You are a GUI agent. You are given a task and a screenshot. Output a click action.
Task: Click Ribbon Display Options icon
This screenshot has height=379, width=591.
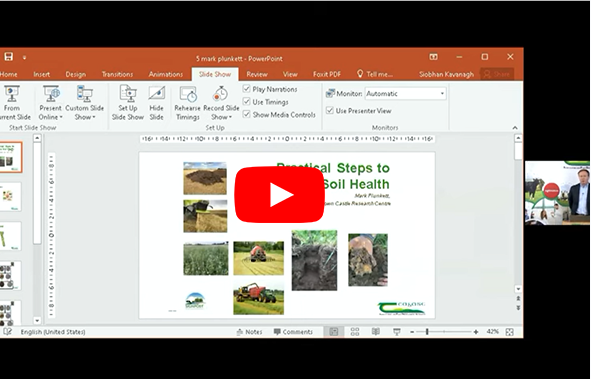pos(433,57)
